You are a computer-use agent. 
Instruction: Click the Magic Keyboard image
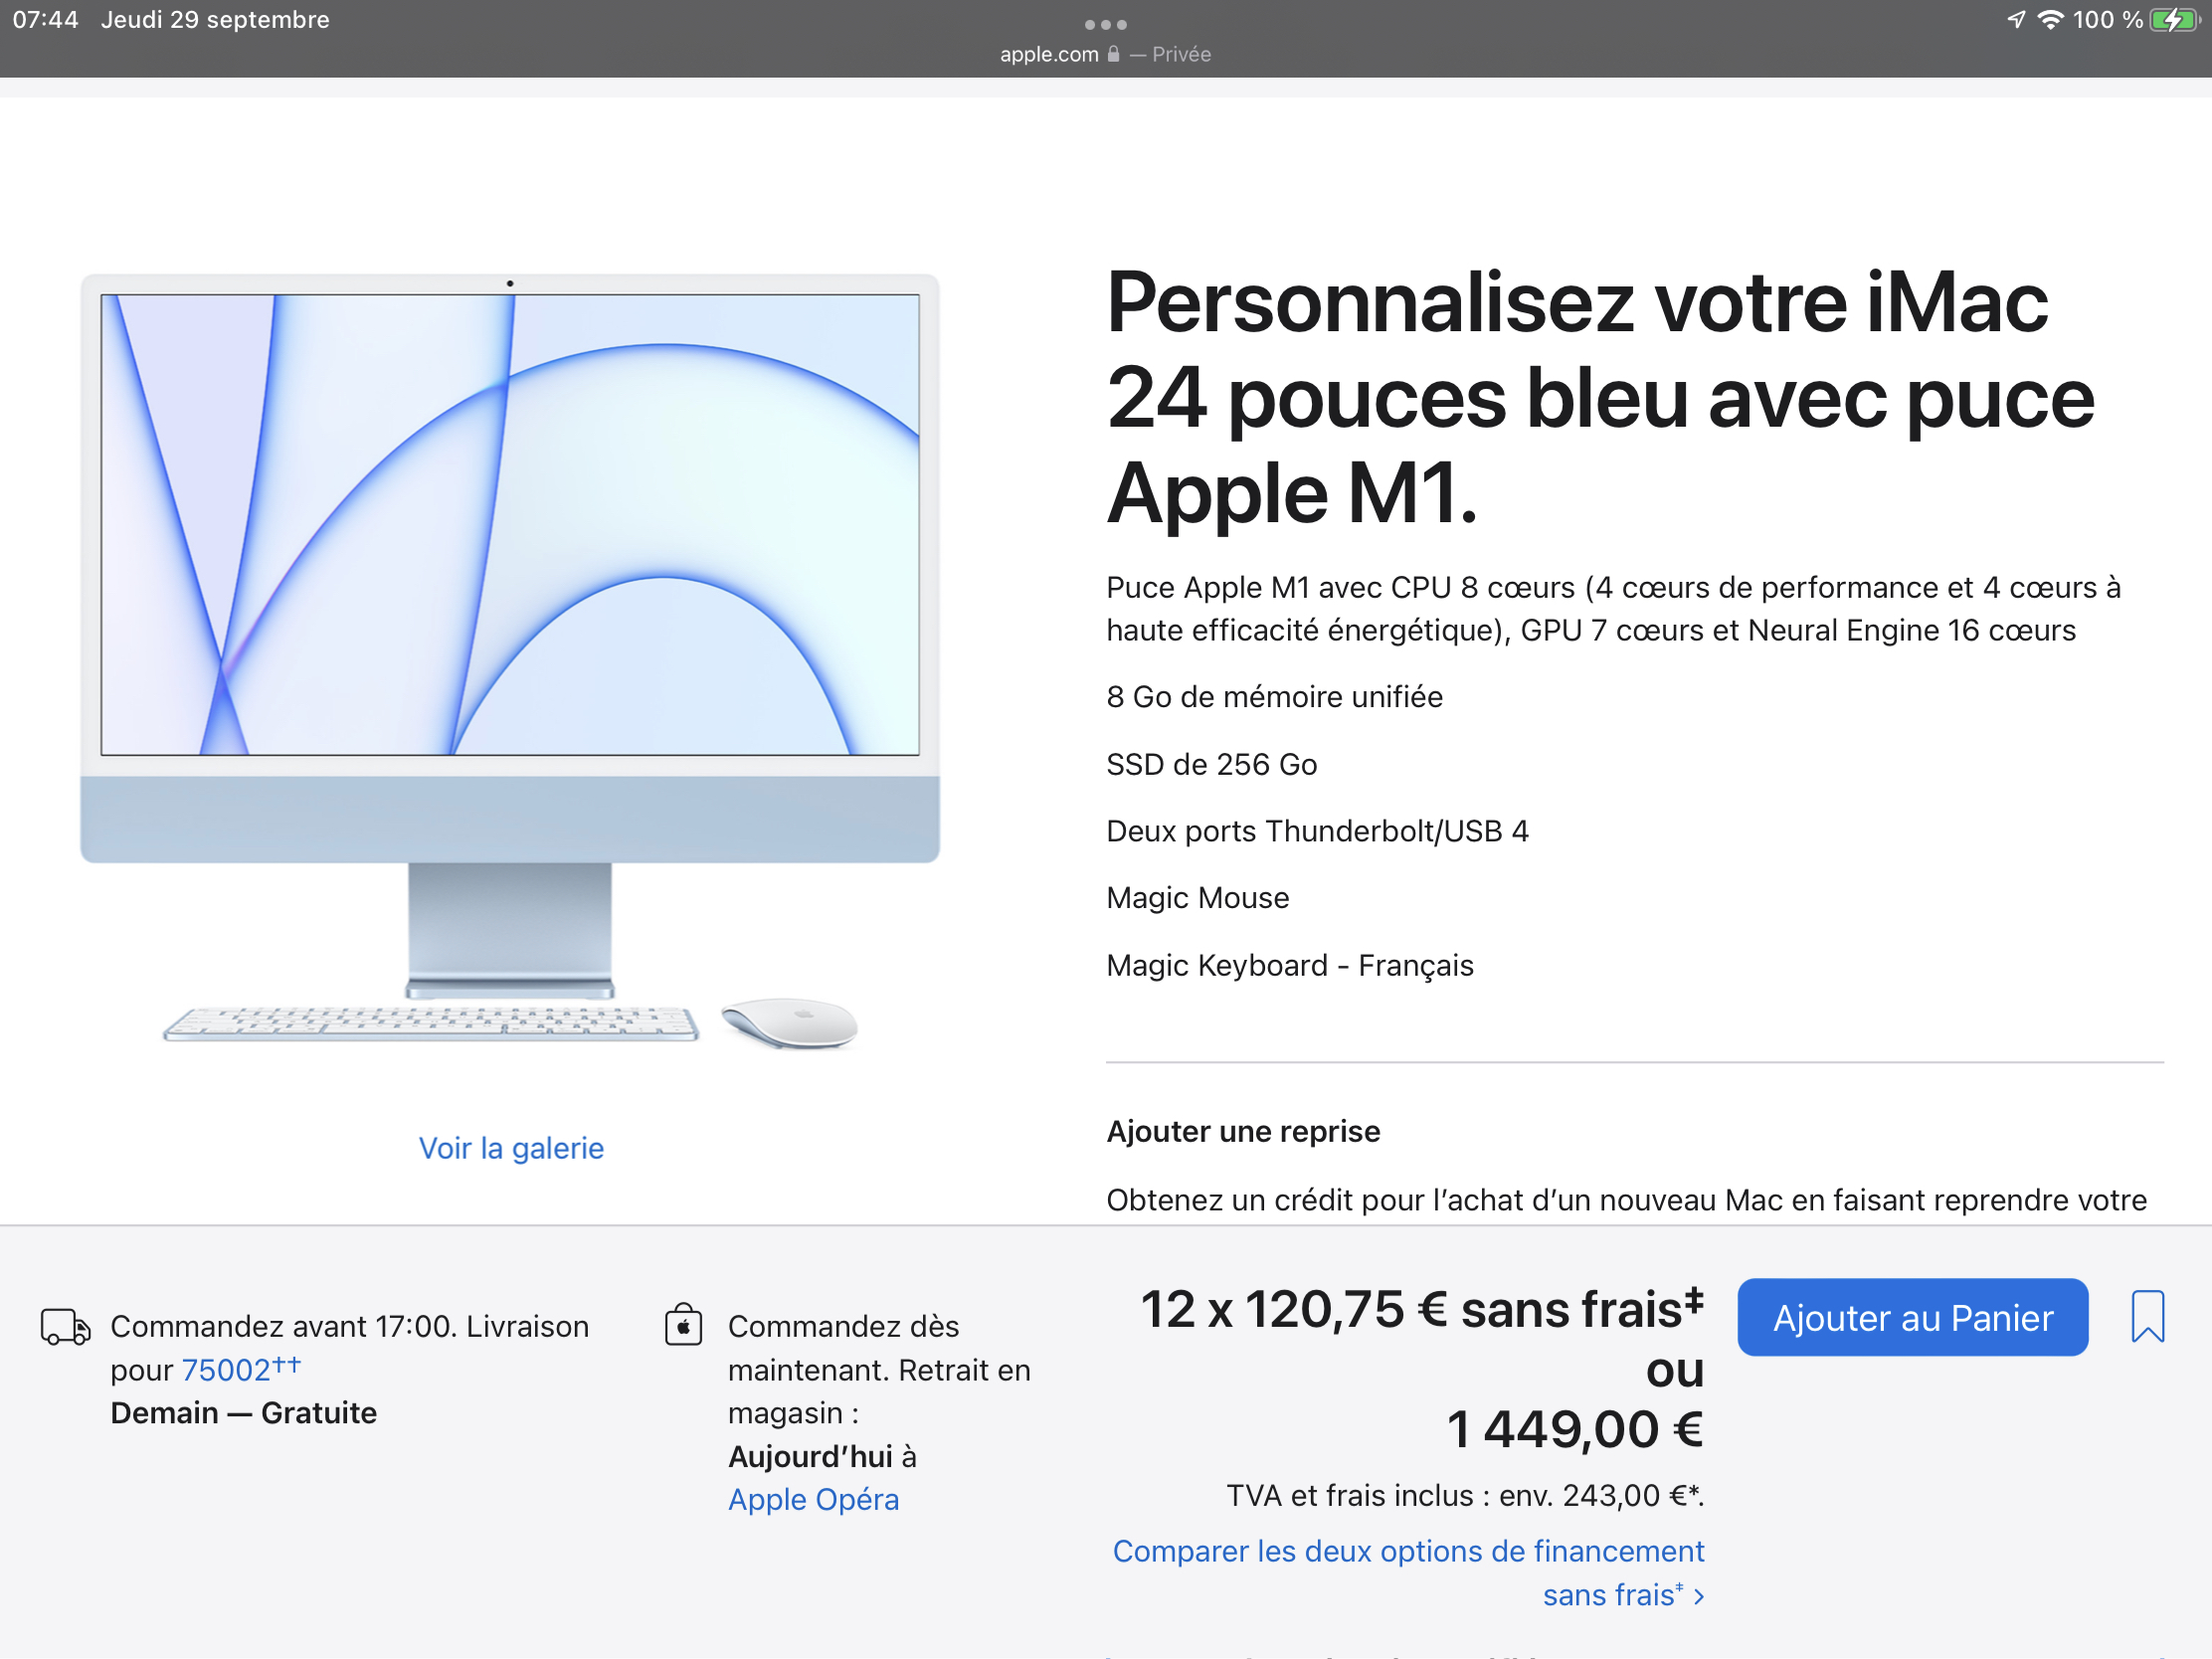click(x=431, y=1024)
